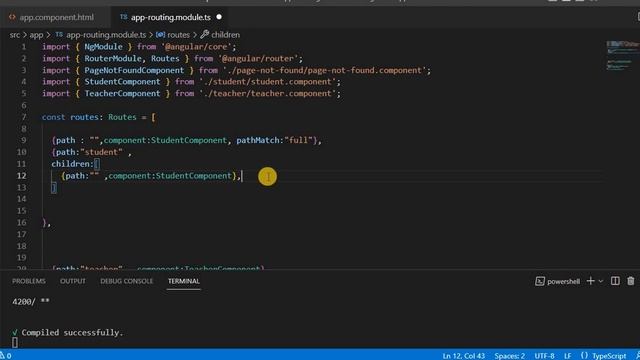Click the Ln 12, Col 43 status entry
Screen dimensions: 640x360
pos(463,356)
